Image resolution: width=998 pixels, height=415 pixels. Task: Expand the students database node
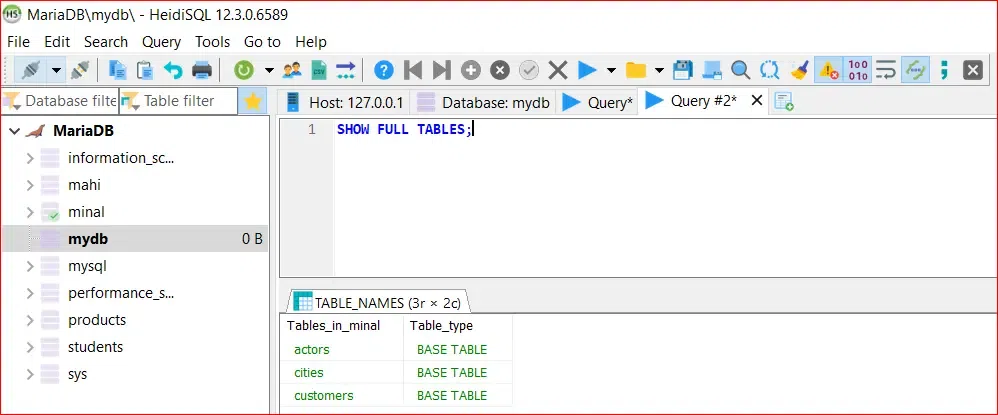(30, 347)
